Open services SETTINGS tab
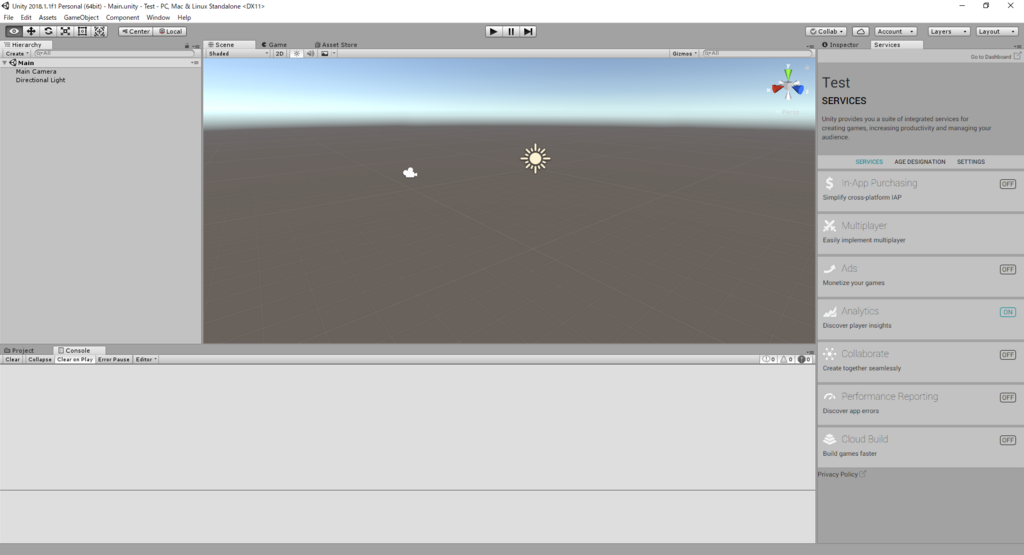1024x555 pixels. pos(970,162)
